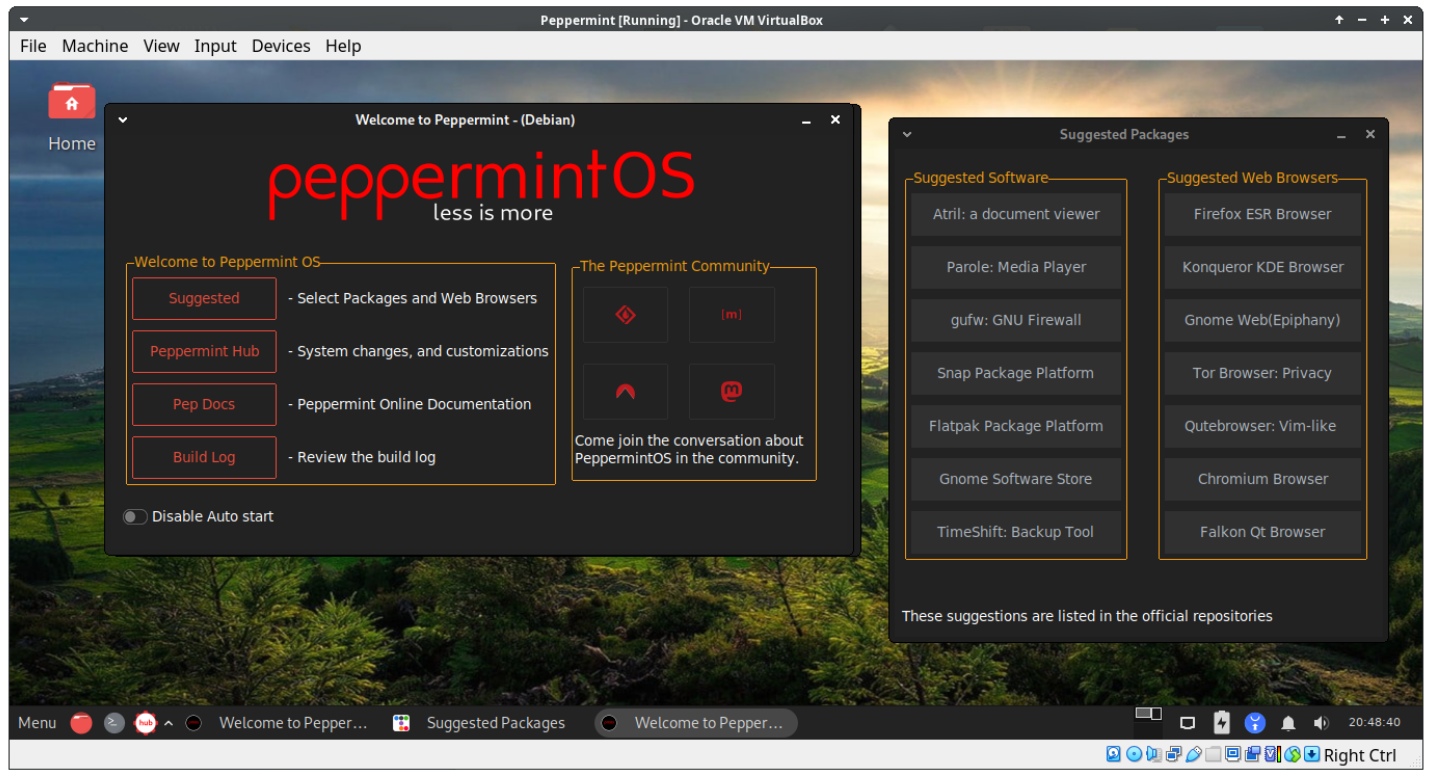Image resolution: width=1429 pixels, height=781 pixels.
Task: Click the red arc community icon
Action: pyautogui.click(x=625, y=392)
